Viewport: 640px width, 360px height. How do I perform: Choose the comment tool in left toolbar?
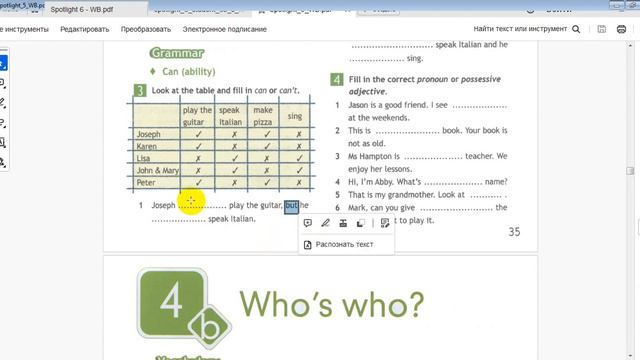coord(2,83)
